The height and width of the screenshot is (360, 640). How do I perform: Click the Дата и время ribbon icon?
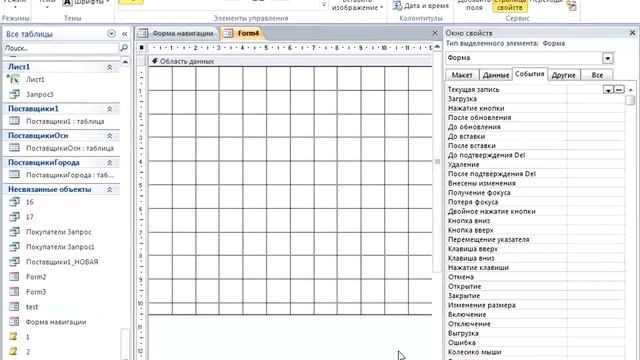pyautogui.click(x=397, y=6)
